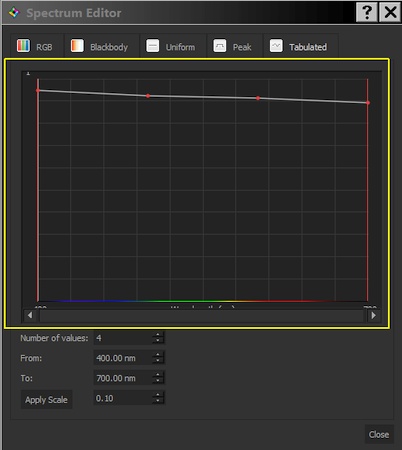402x450 pixels.
Task: Click the Apply Scale button
Action: tap(46, 400)
